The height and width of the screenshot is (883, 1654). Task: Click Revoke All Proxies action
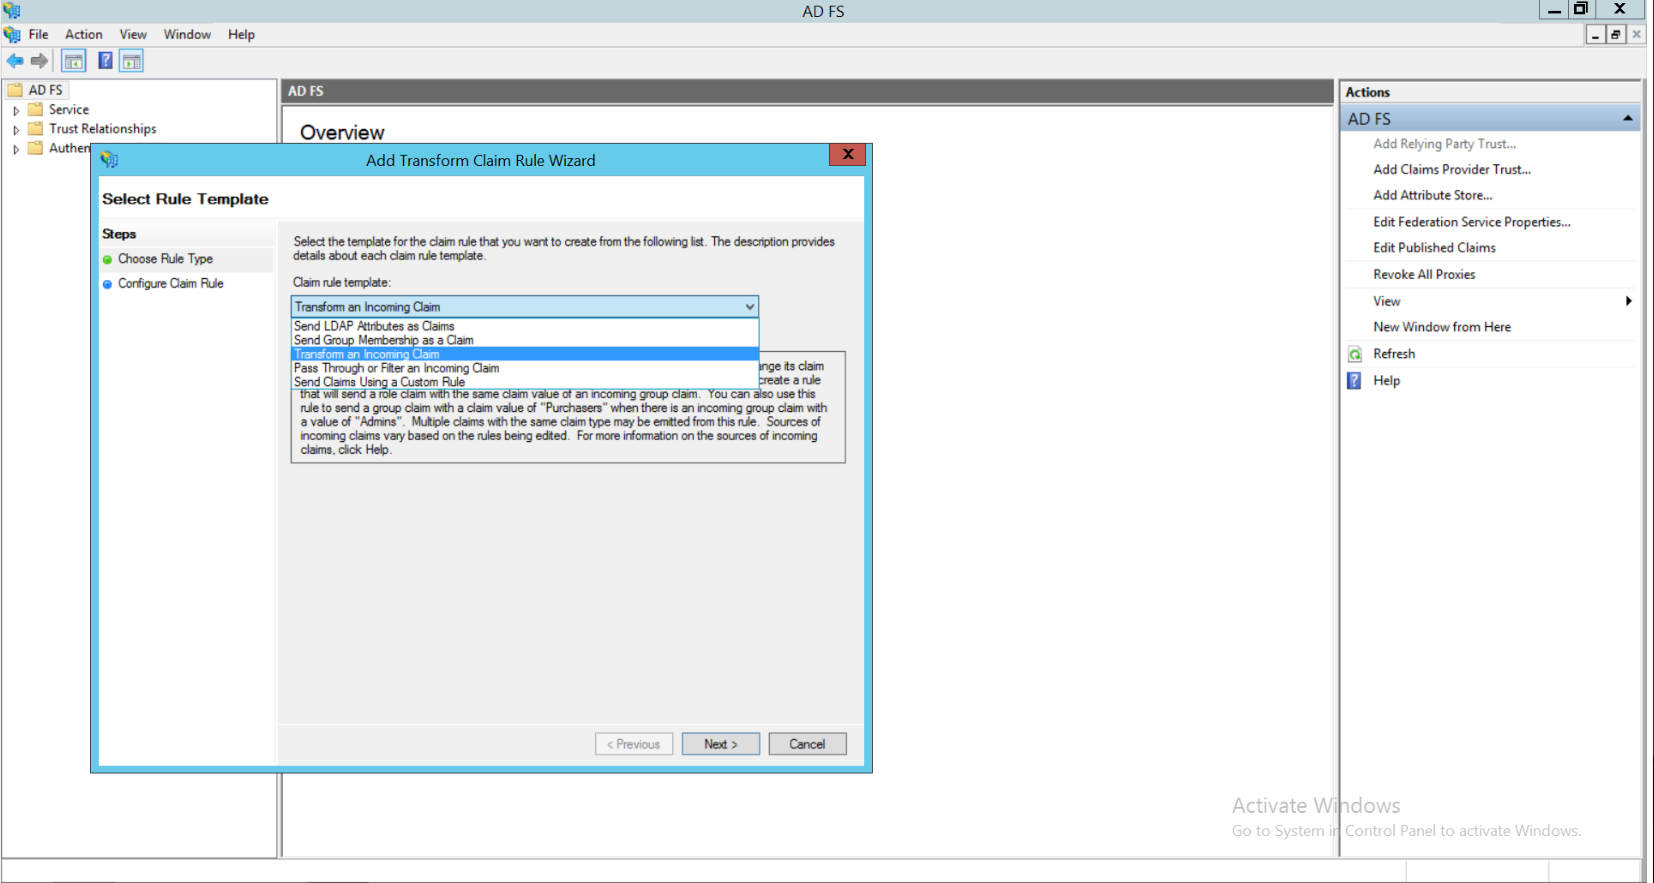tap(1424, 275)
